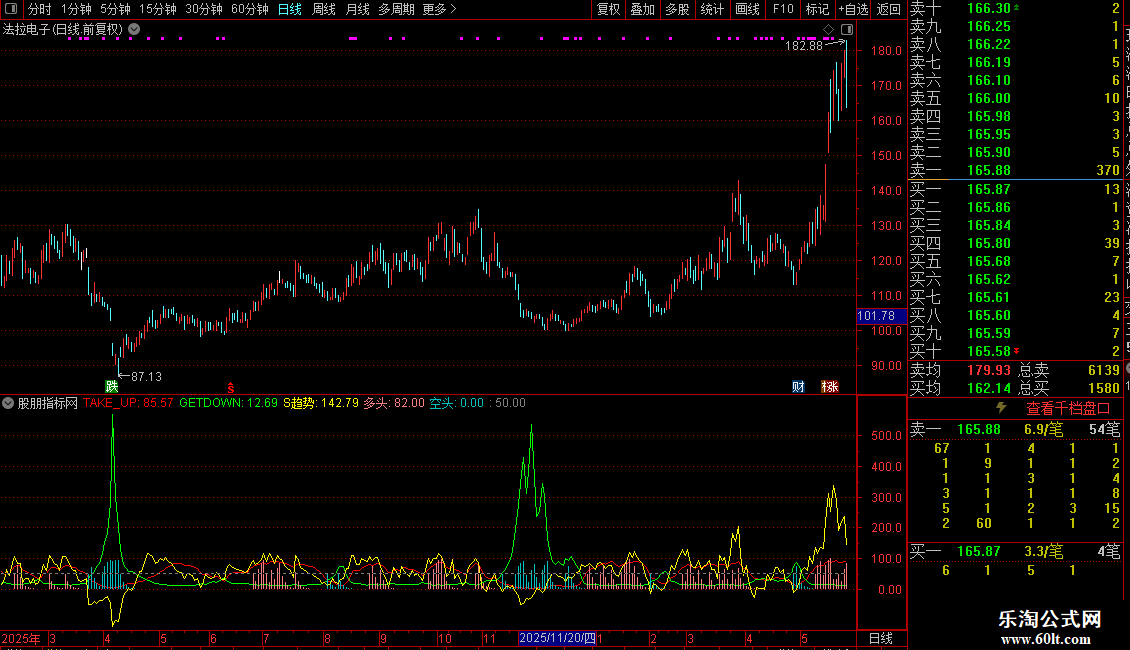Click the 买五 165.68 order row
1130x650 pixels.
pos(1015,261)
